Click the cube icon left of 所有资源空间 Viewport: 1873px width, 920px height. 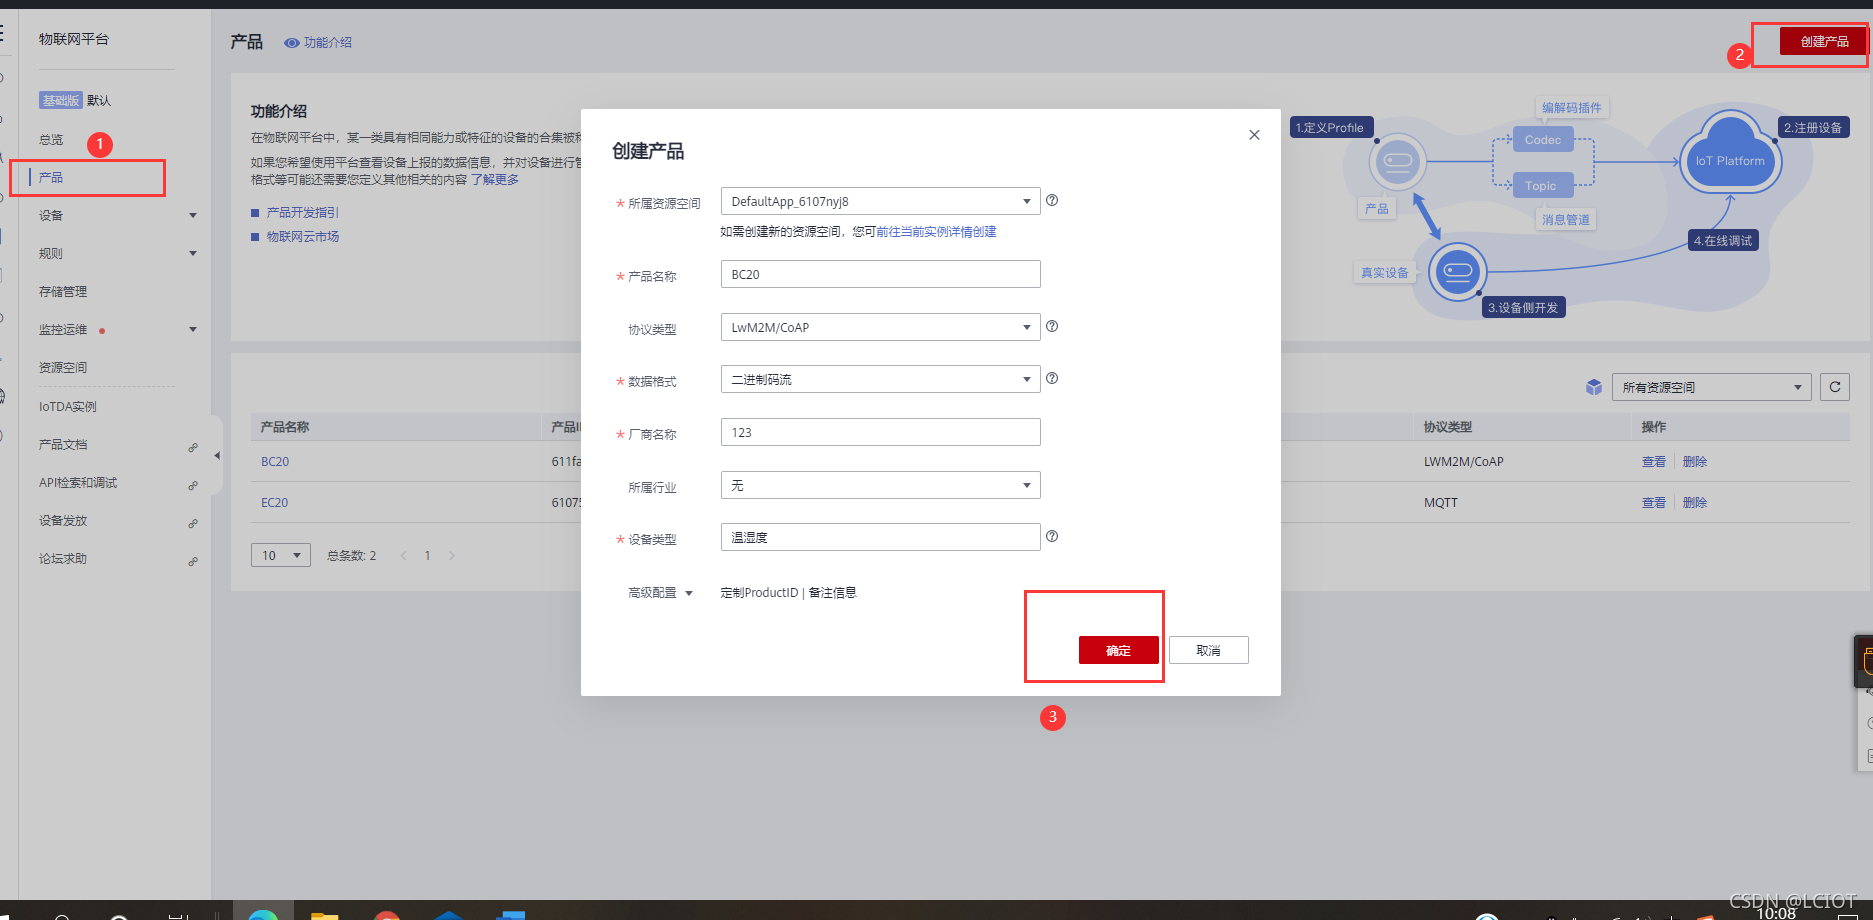[1594, 387]
